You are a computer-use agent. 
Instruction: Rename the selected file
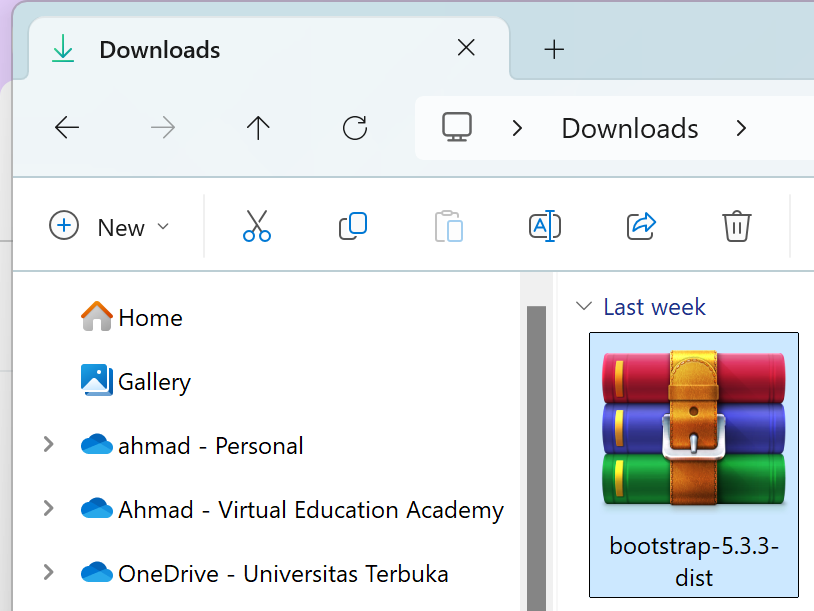point(545,226)
